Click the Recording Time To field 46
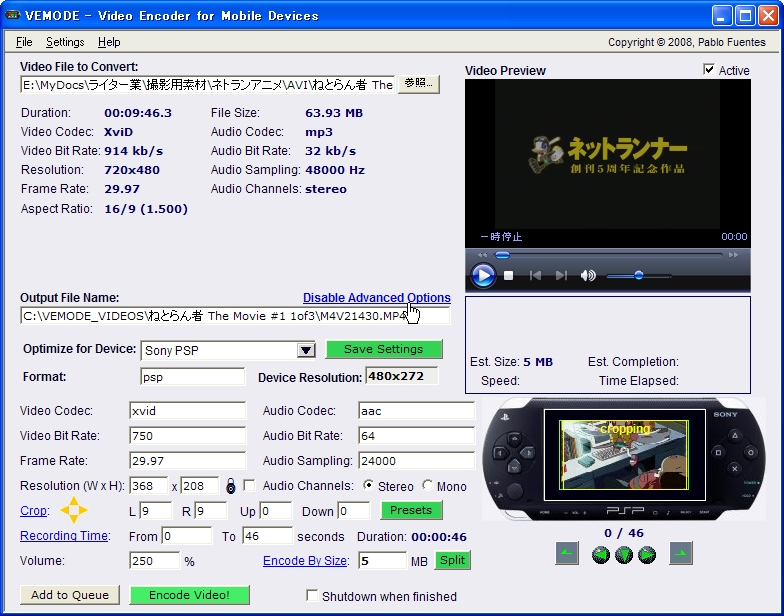 click(x=268, y=536)
